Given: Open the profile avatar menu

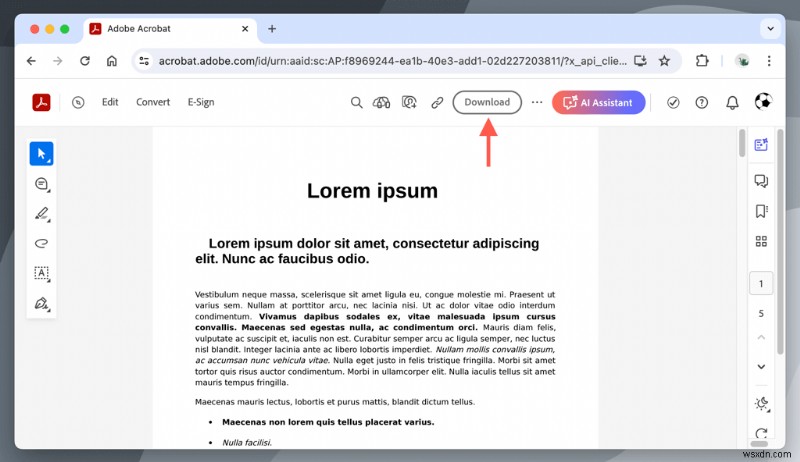Looking at the screenshot, I should click(763, 101).
